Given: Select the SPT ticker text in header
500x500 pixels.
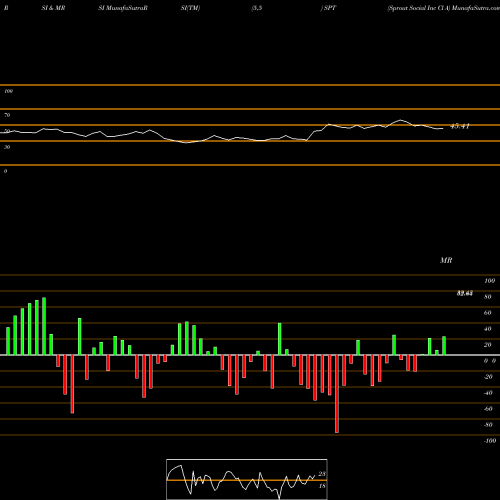Looking at the screenshot, I should (330, 8).
